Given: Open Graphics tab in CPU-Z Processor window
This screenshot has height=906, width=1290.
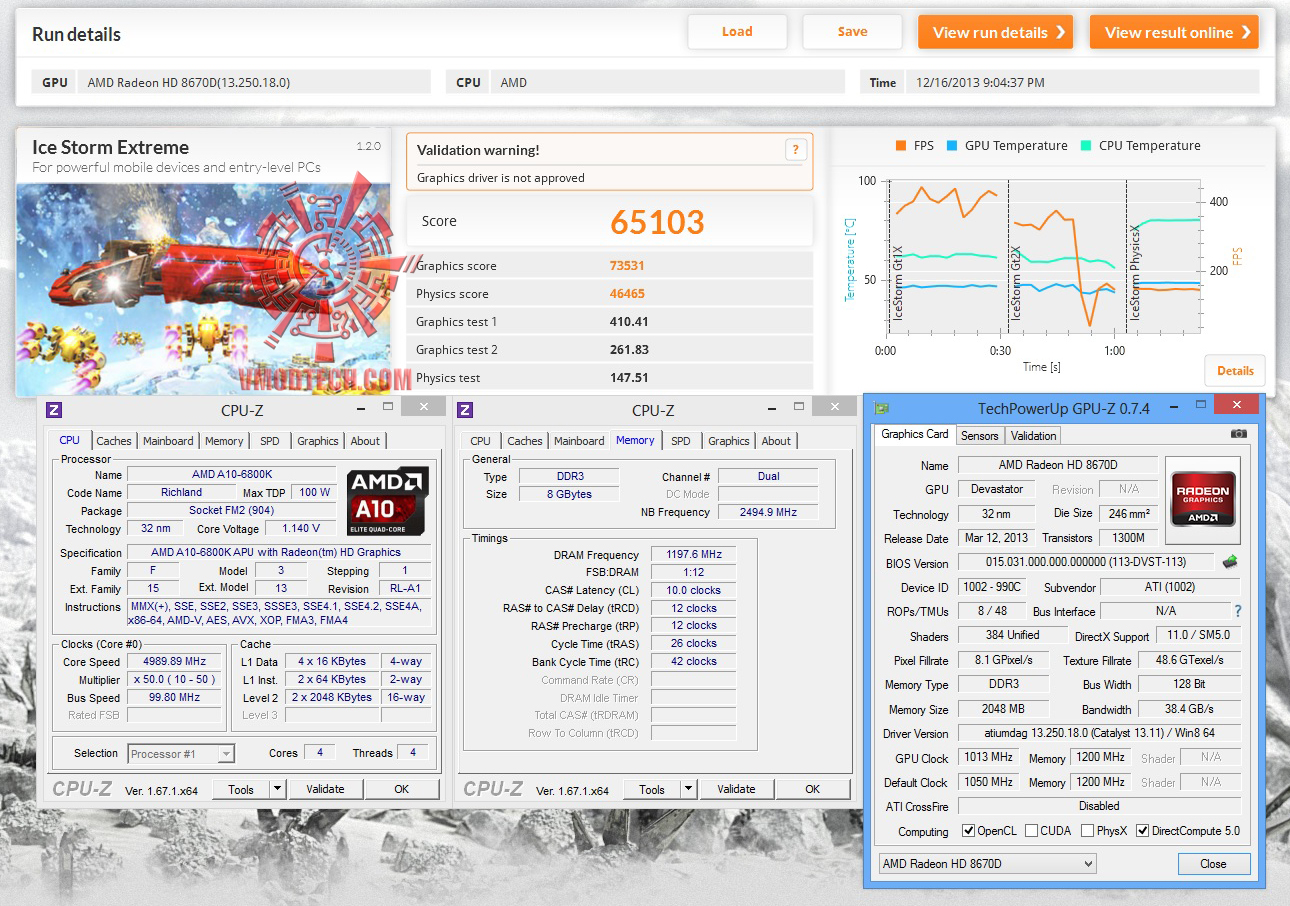Looking at the screenshot, I should 318,441.
